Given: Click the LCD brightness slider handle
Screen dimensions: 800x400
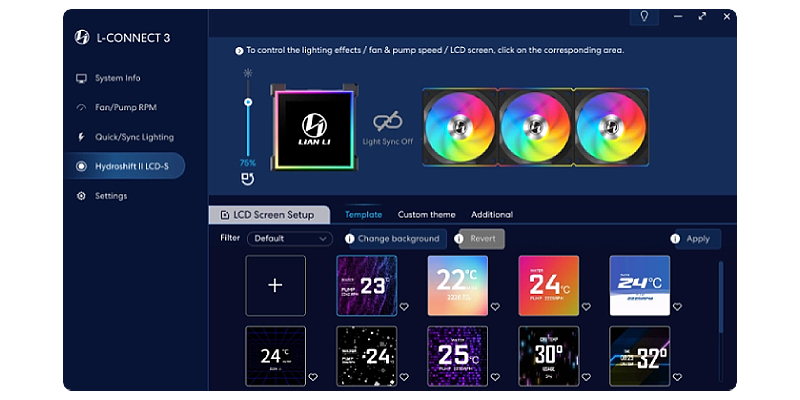Looking at the screenshot, I should [247, 101].
